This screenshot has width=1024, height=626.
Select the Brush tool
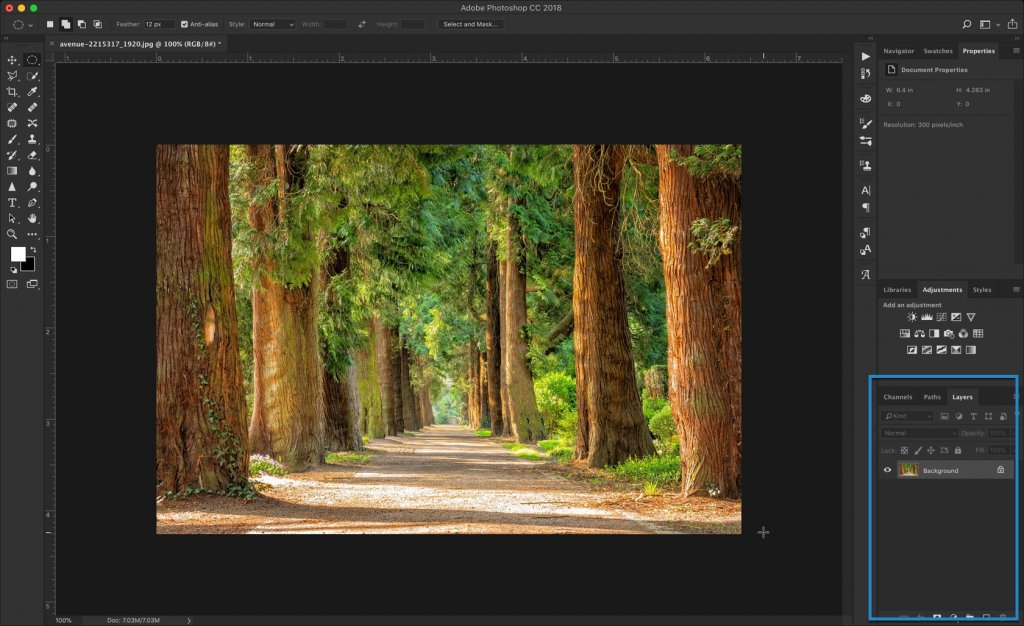12,139
